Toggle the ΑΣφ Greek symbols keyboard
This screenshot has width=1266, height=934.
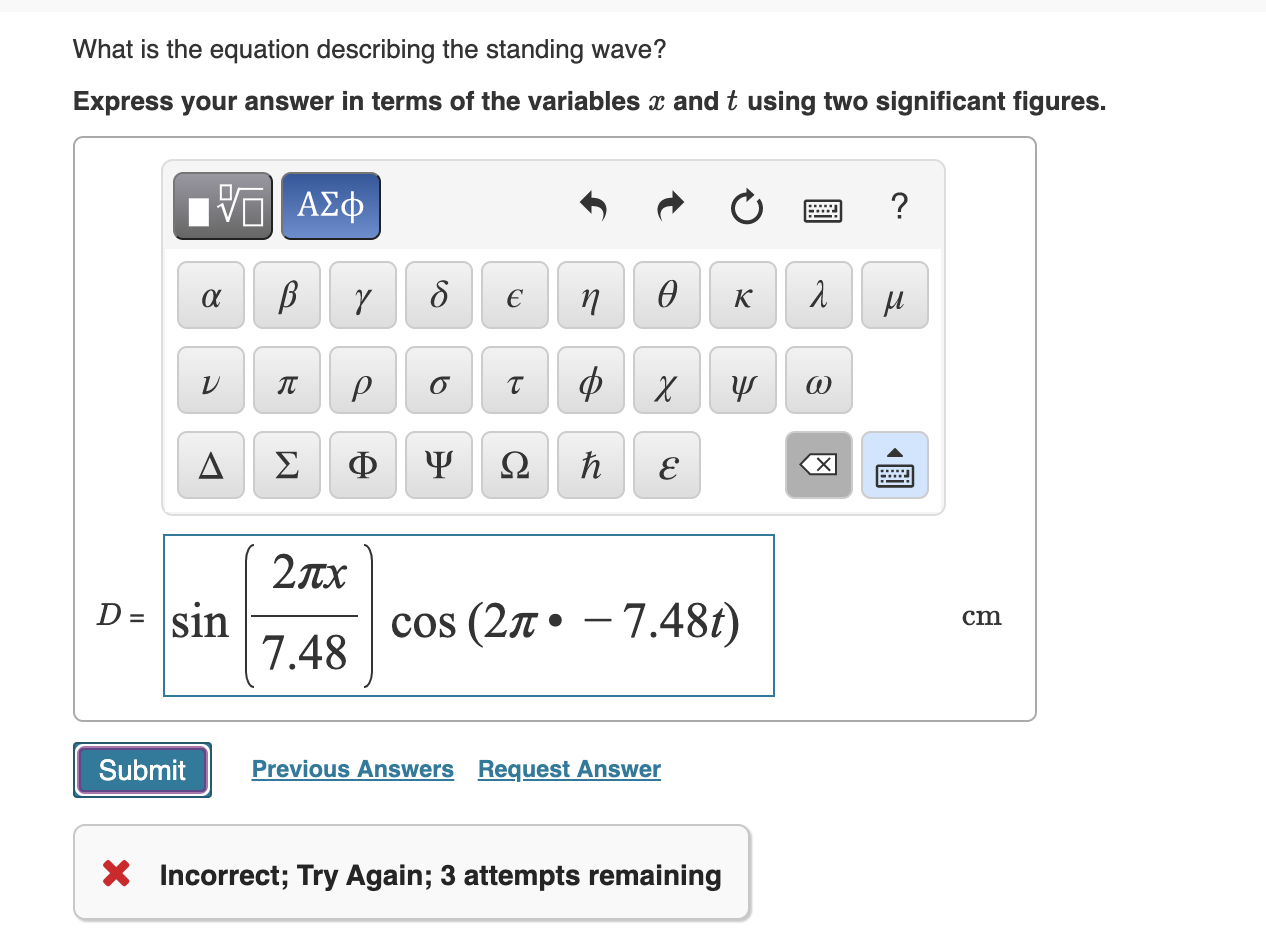point(330,205)
